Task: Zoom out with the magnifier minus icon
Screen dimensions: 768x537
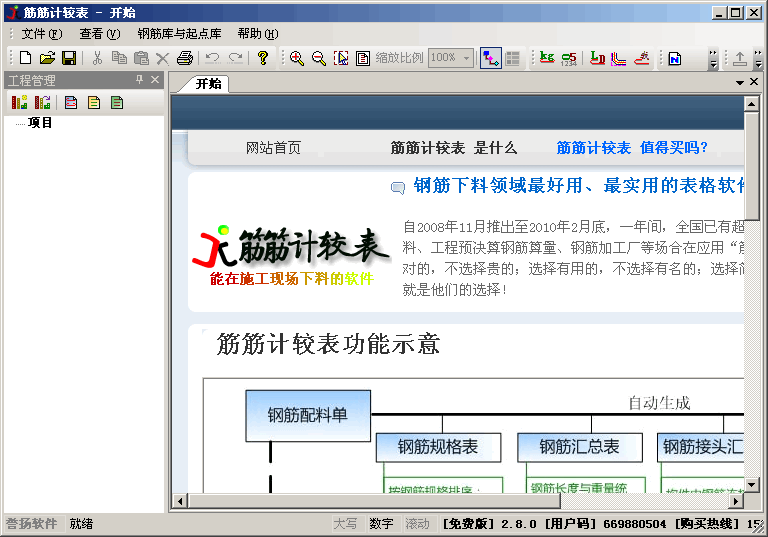Action: [x=319, y=58]
